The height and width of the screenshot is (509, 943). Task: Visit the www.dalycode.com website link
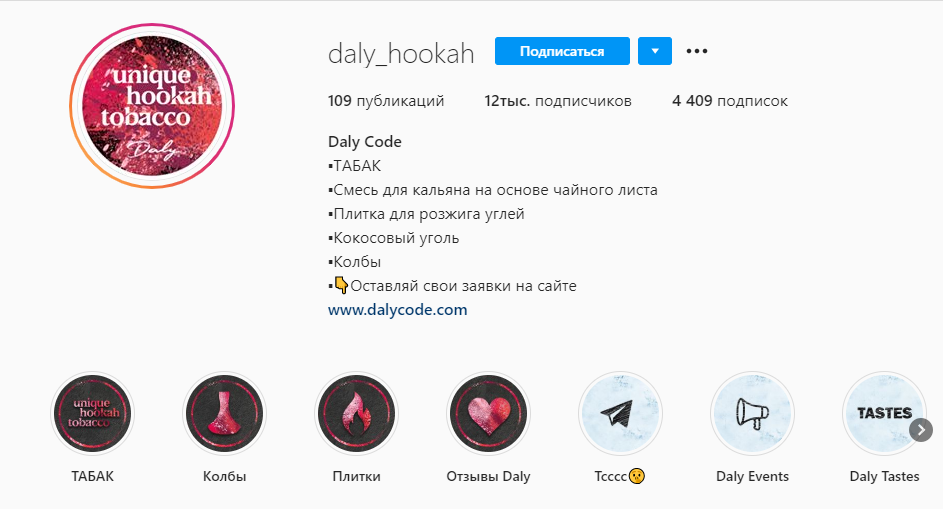398,310
